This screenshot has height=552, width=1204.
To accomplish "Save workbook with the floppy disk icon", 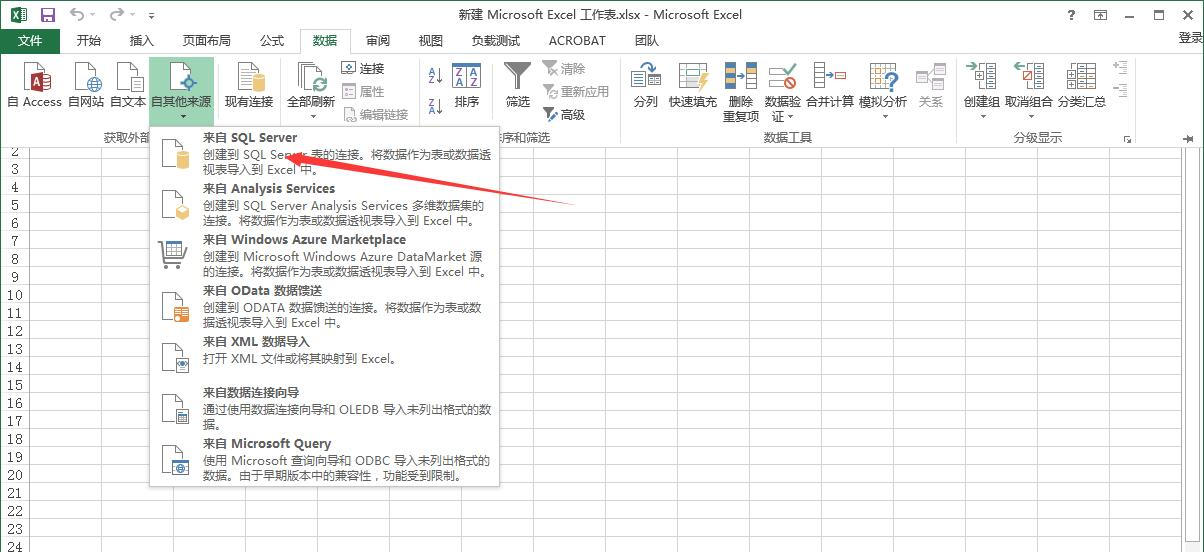I will [x=47, y=14].
